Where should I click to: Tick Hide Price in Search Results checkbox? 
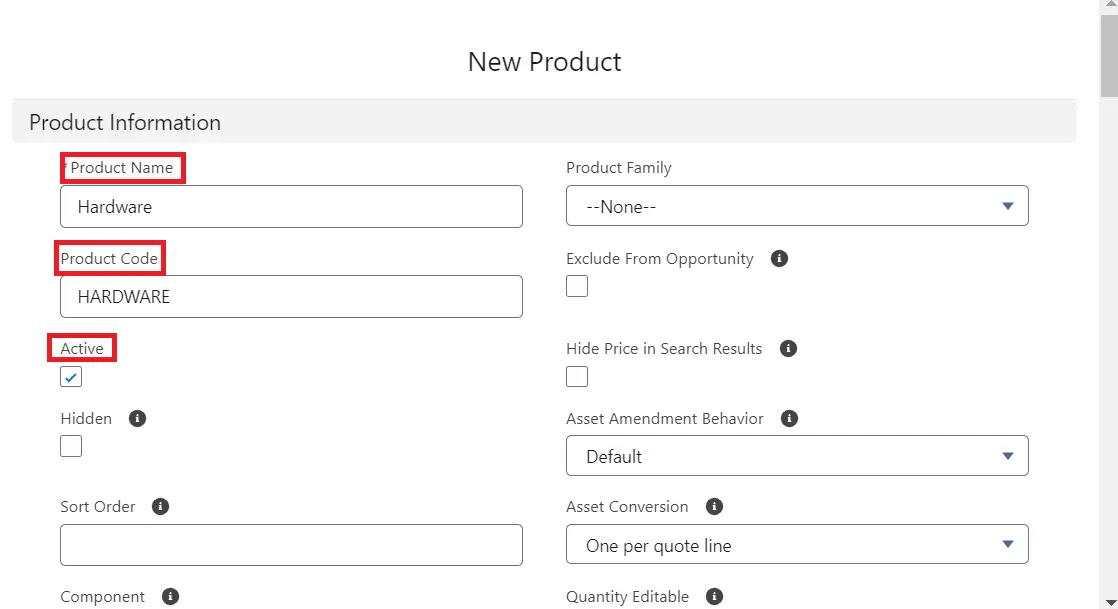point(577,377)
